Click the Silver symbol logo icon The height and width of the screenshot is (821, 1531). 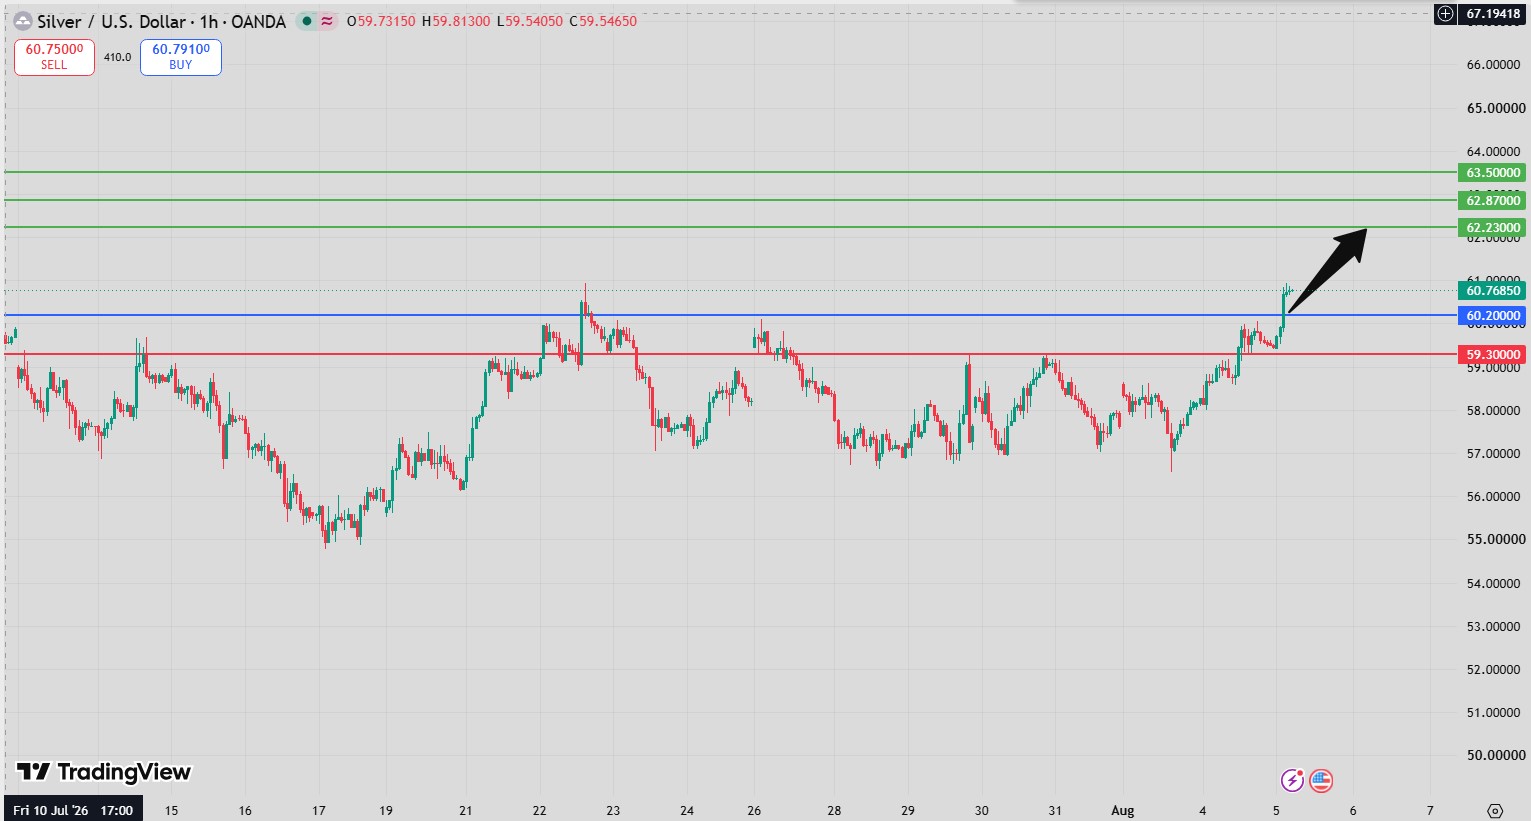pyautogui.click(x=22, y=21)
